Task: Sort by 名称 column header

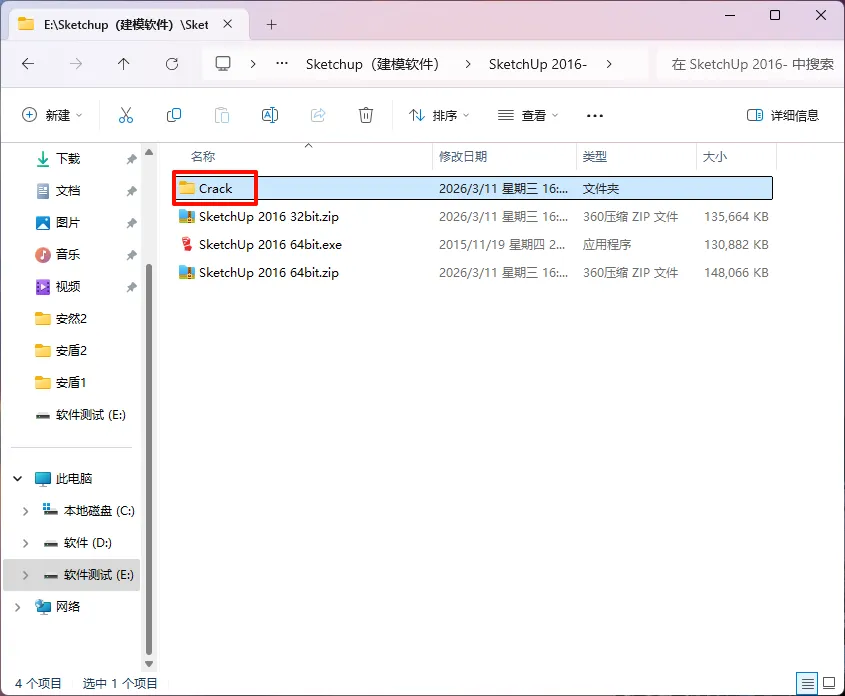Action: [x=203, y=157]
